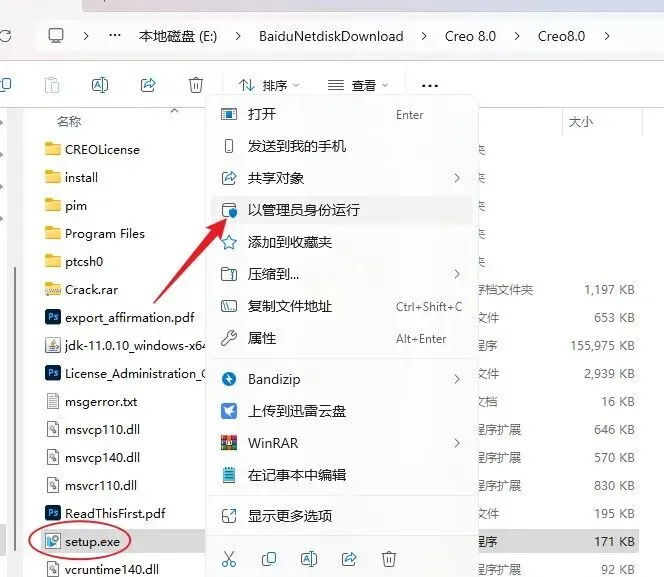Click the Delete icon in context menu bottom
The width and height of the screenshot is (664, 577).
click(x=389, y=559)
